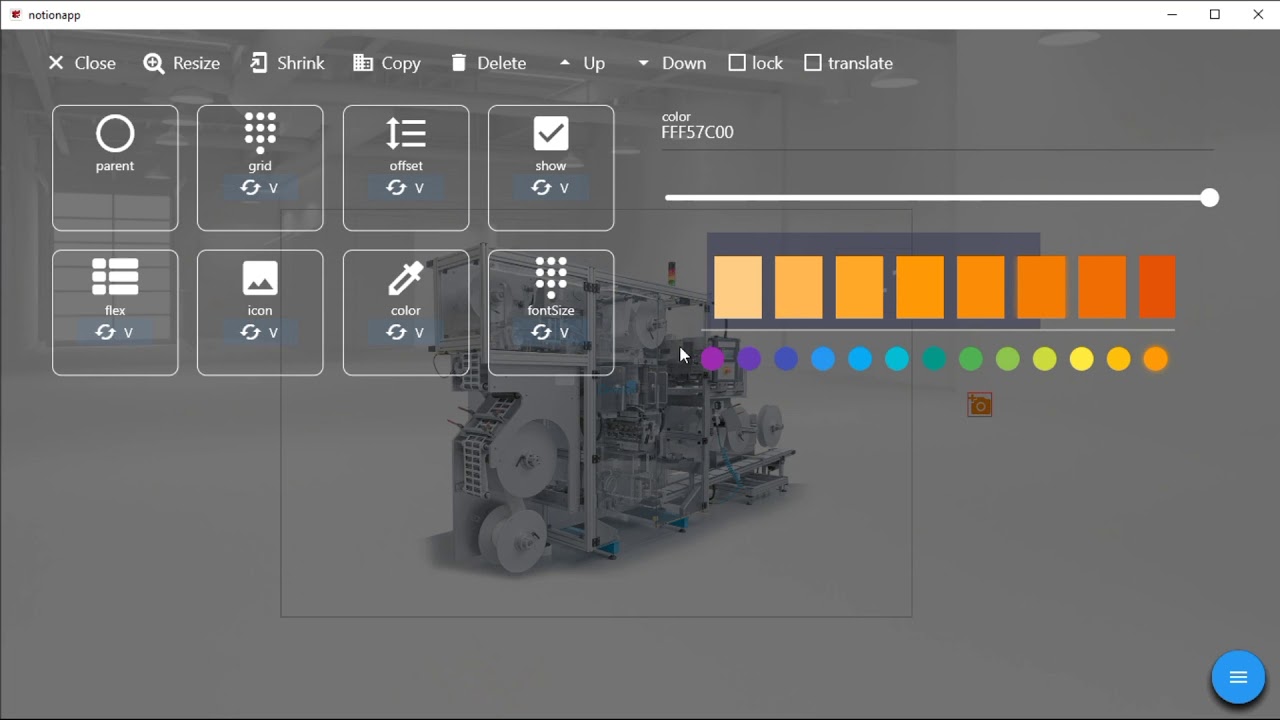Pick the fifth orange shade swatch
Screen dimensions: 1280x720
(x=981, y=288)
